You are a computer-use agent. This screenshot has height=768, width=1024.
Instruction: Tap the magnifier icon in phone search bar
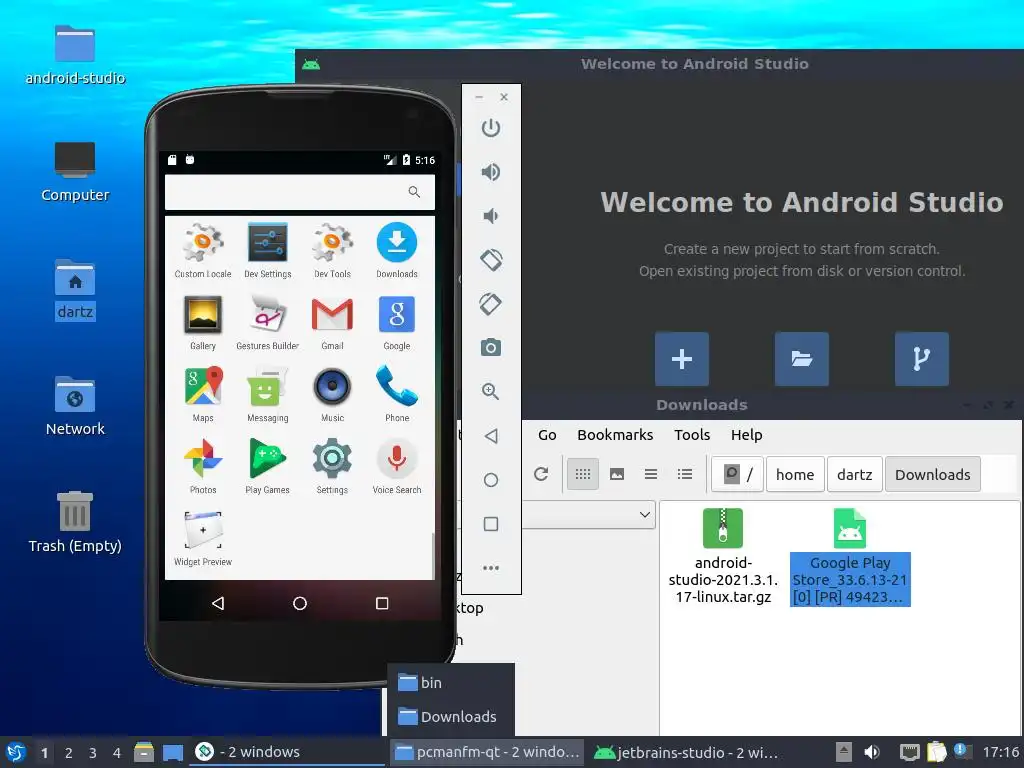(414, 191)
